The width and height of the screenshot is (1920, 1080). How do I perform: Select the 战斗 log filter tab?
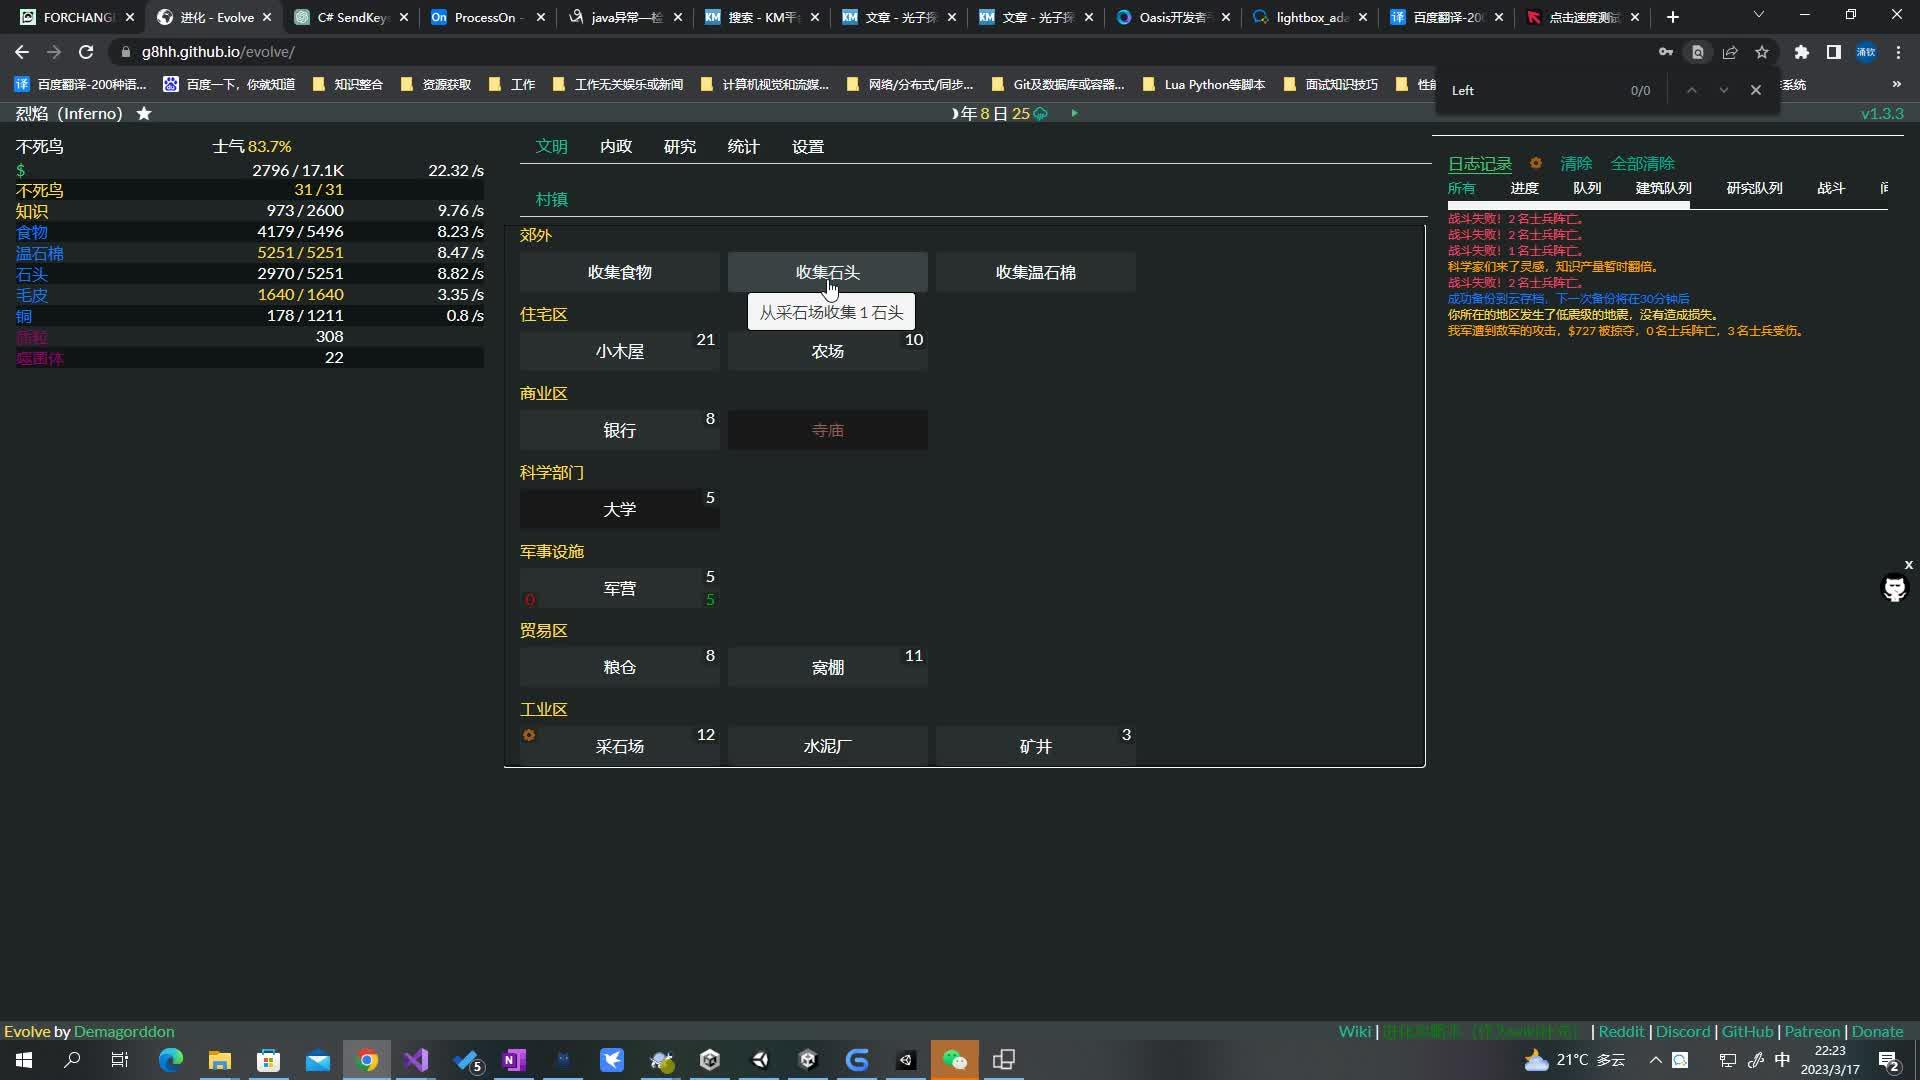[1830, 188]
